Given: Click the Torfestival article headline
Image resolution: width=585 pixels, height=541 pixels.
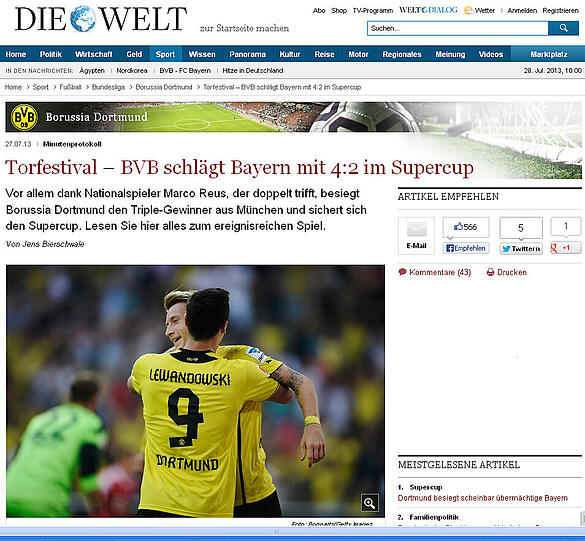Looking at the screenshot, I should (239, 167).
